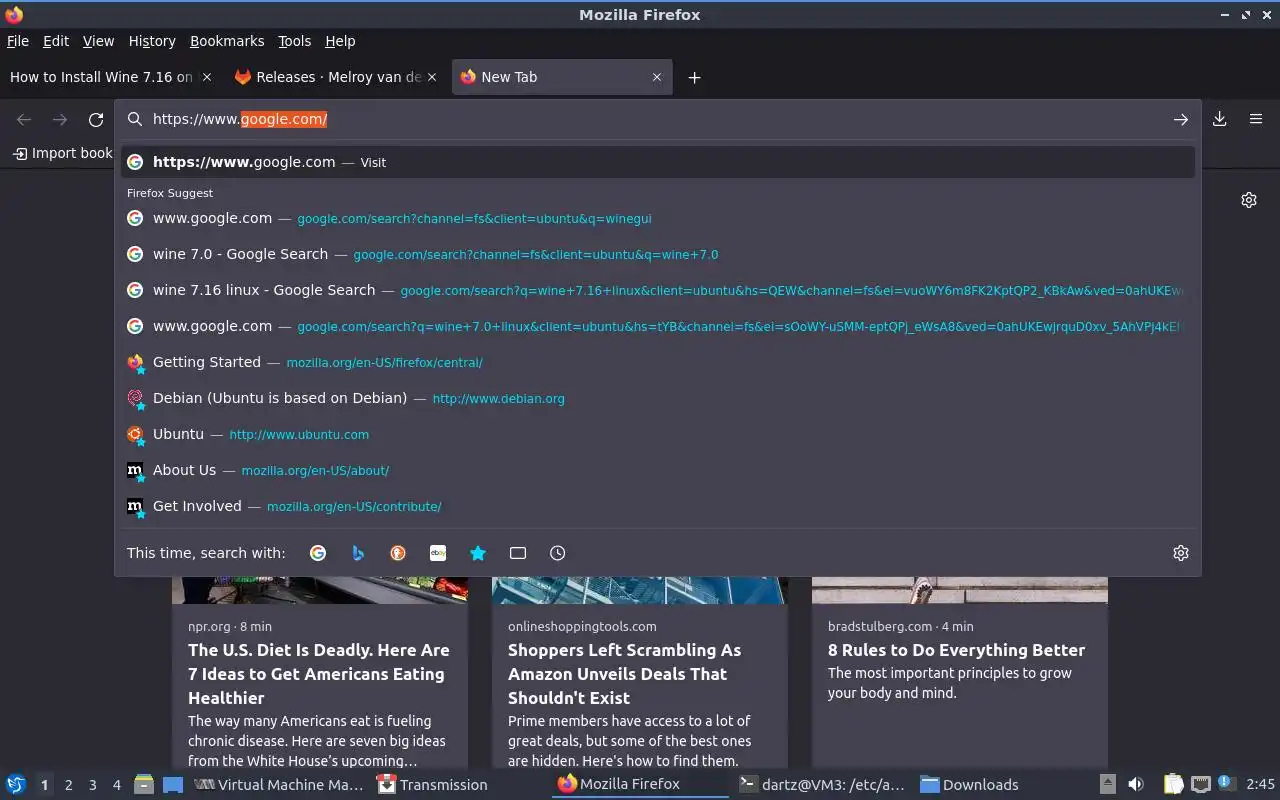Select Ubuntu ubuntu.com bookmark suggestion
Image resolution: width=1280 pixels, height=800 pixels.
click(x=658, y=434)
